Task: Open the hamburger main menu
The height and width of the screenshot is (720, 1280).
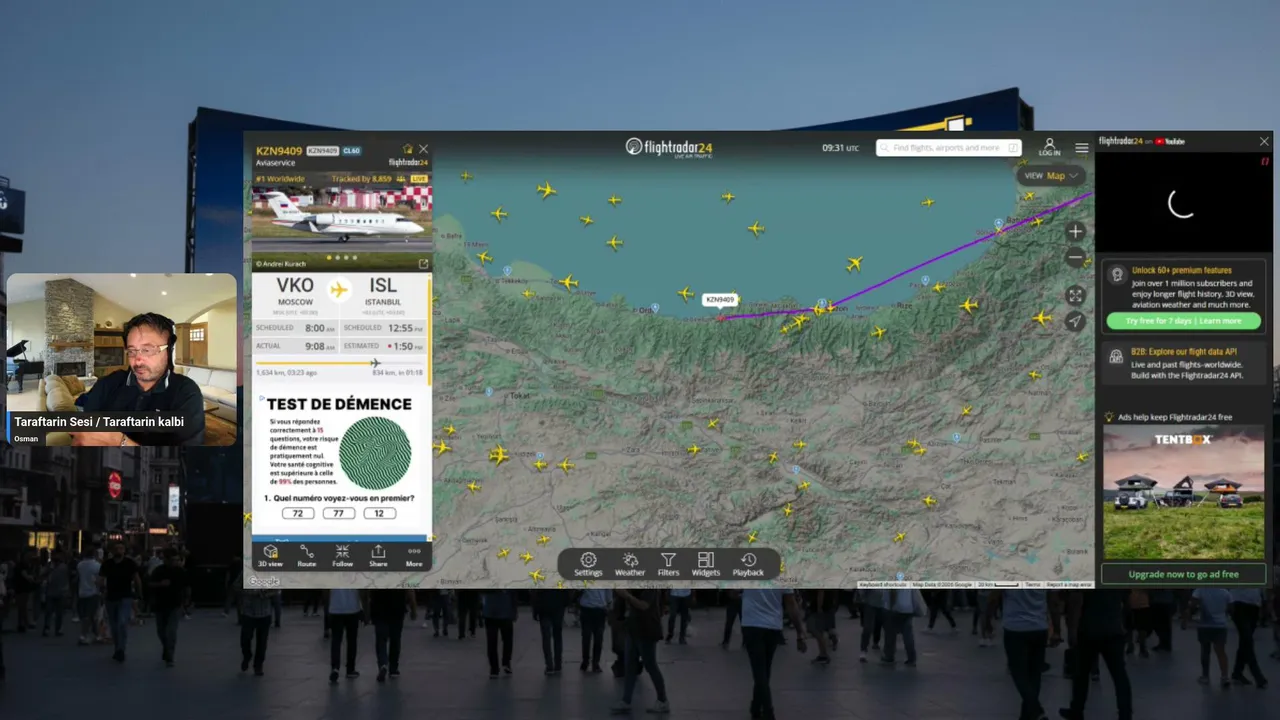Action: [1081, 148]
